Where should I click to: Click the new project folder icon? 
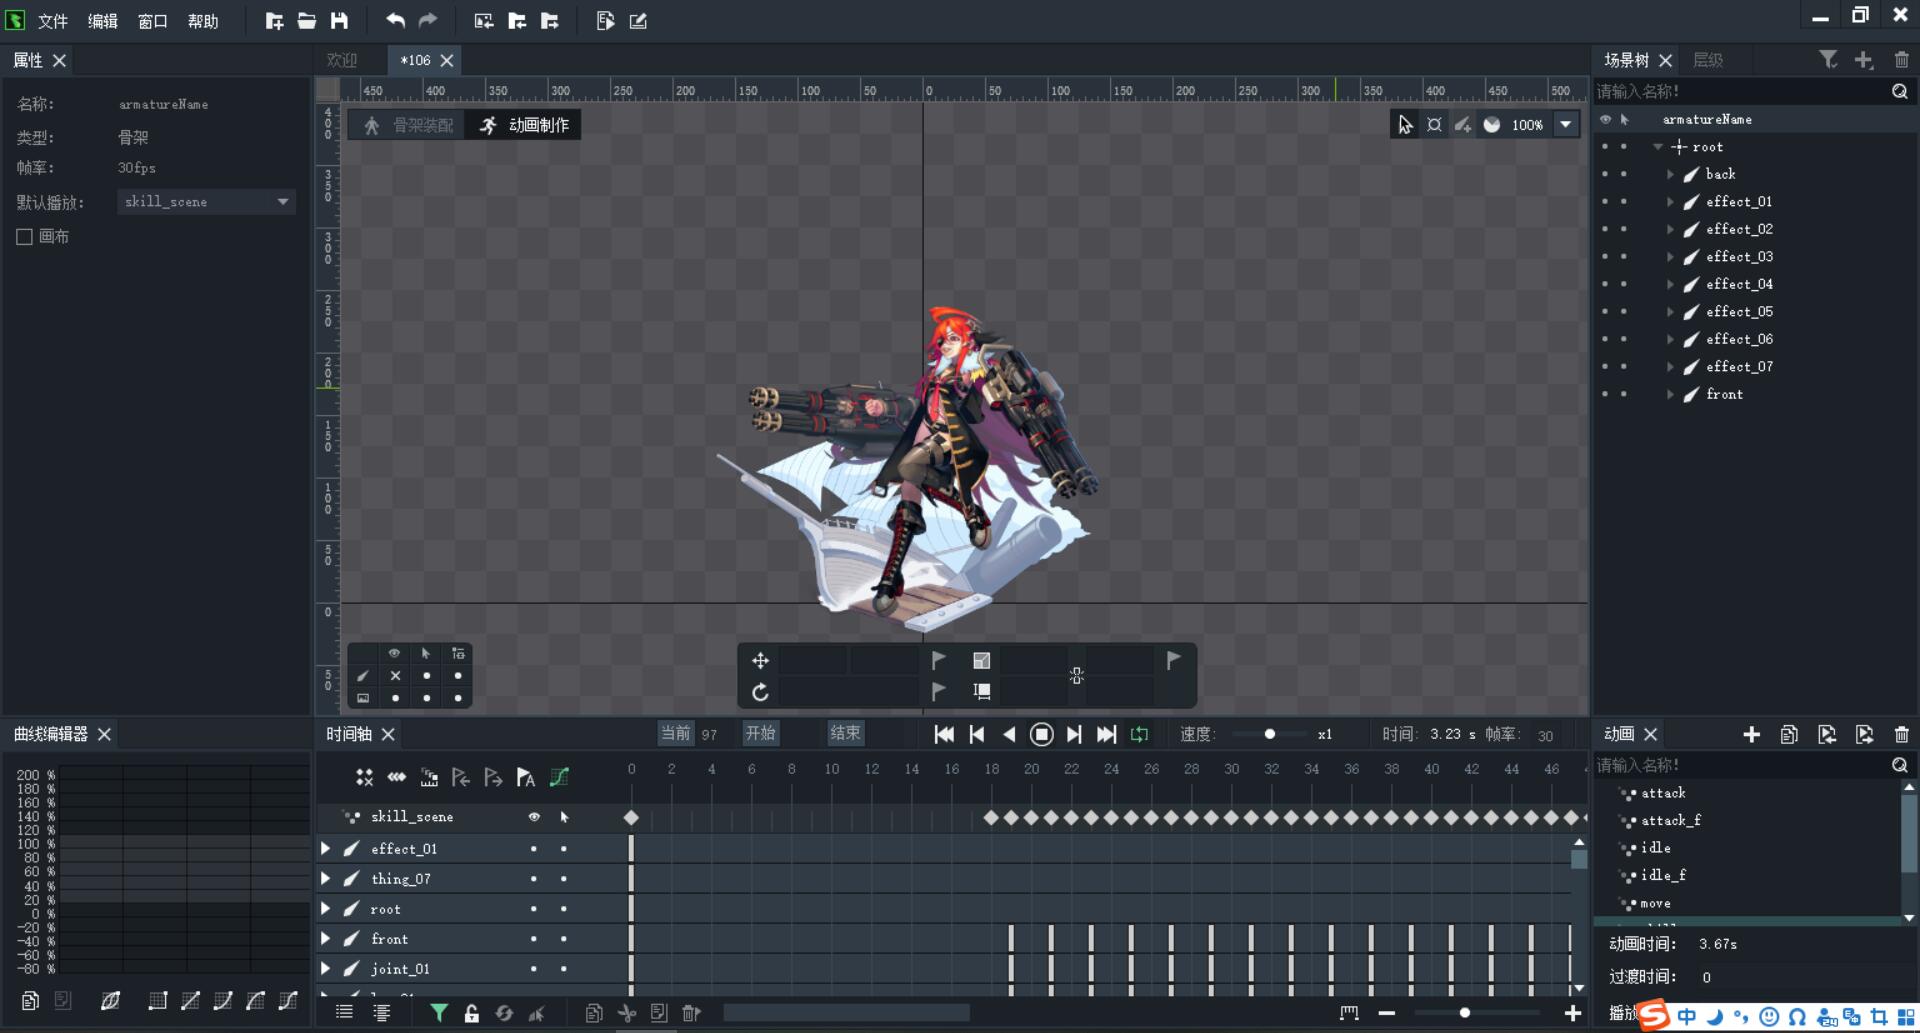(x=274, y=21)
